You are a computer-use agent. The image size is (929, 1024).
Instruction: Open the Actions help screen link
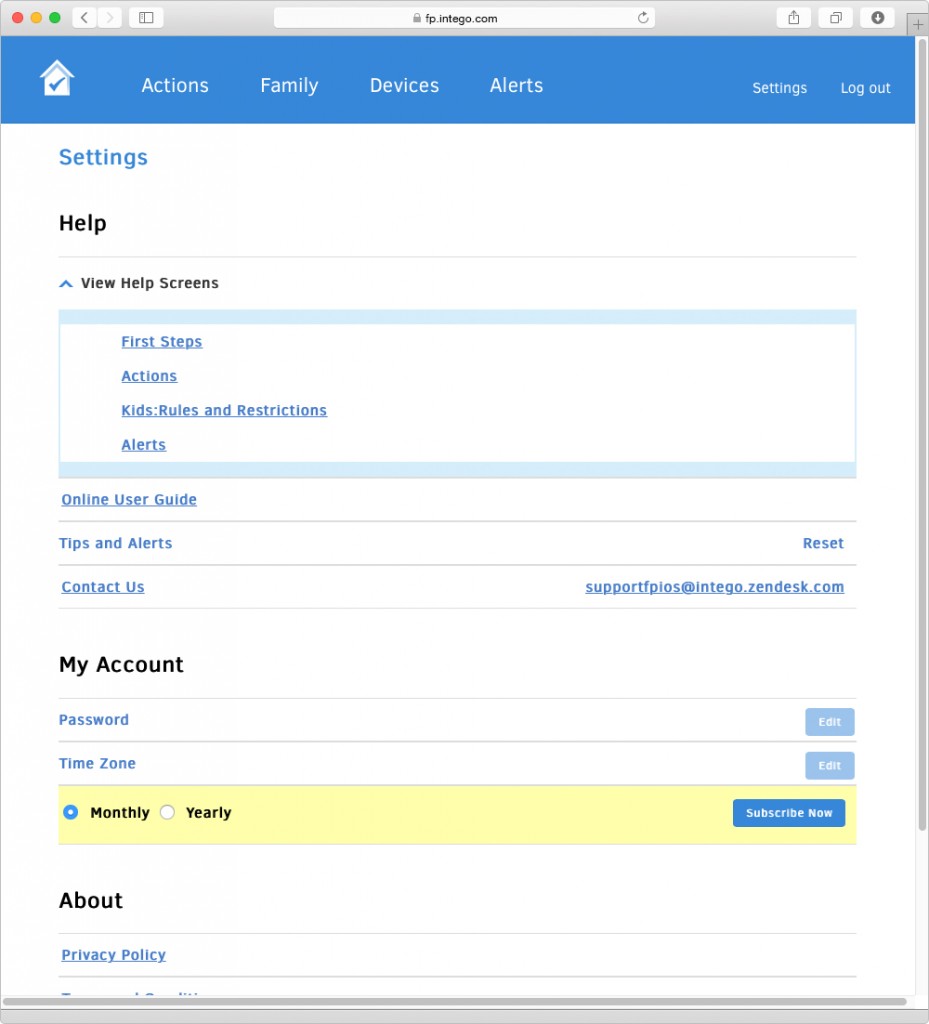coord(149,376)
